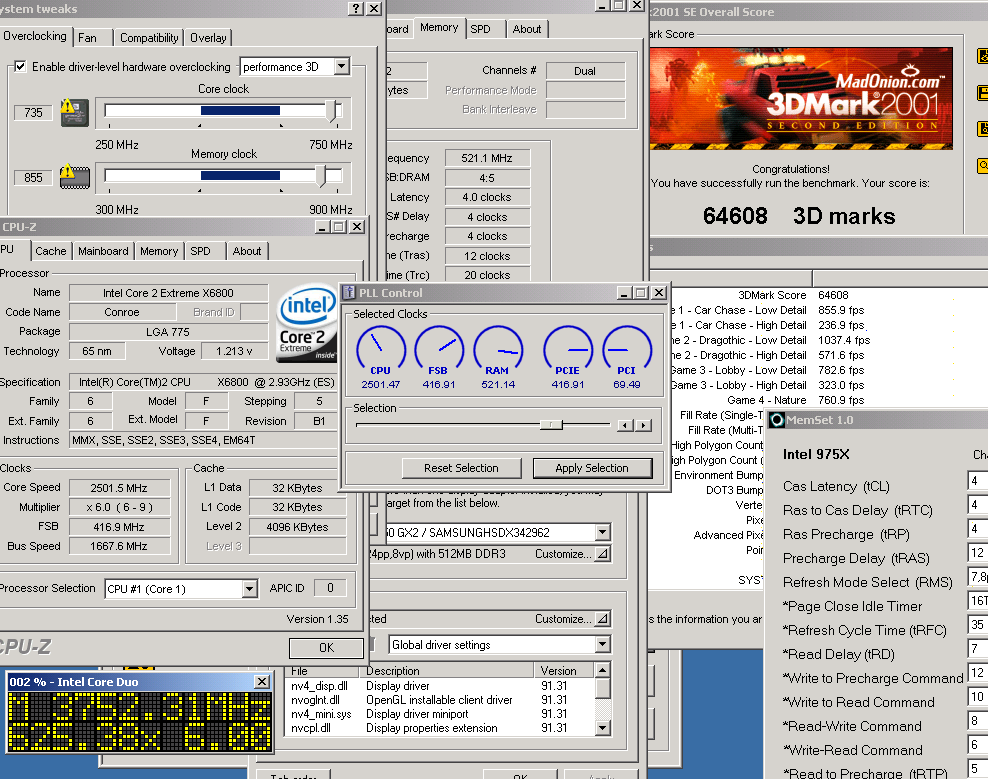Click the MadOnion 3DMark2001 banner image
Viewport: 988px width, 779px height.
pyautogui.click(x=801, y=99)
